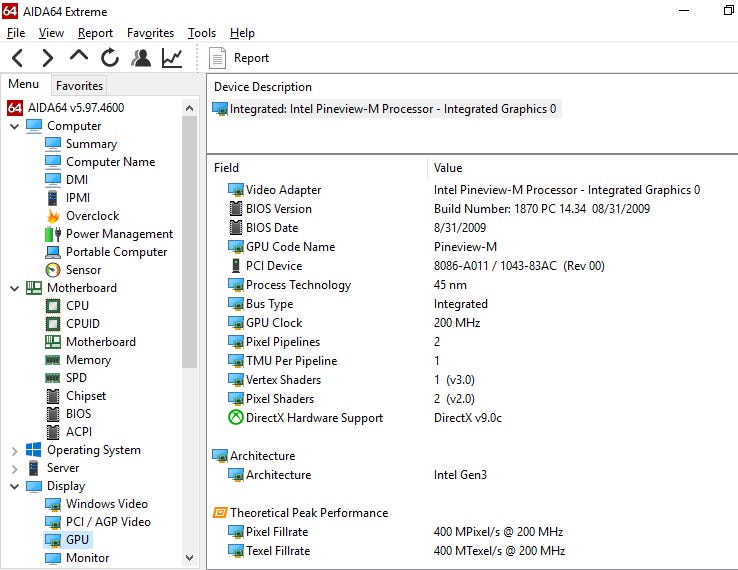This screenshot has width=738, height=570.
Task: Open Computer Name page
Action: 100,162
